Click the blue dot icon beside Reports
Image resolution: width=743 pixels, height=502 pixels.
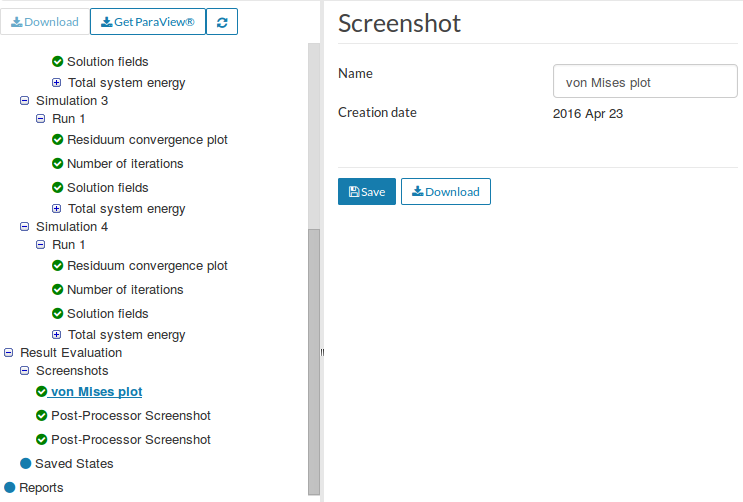[x=10, y=488]
